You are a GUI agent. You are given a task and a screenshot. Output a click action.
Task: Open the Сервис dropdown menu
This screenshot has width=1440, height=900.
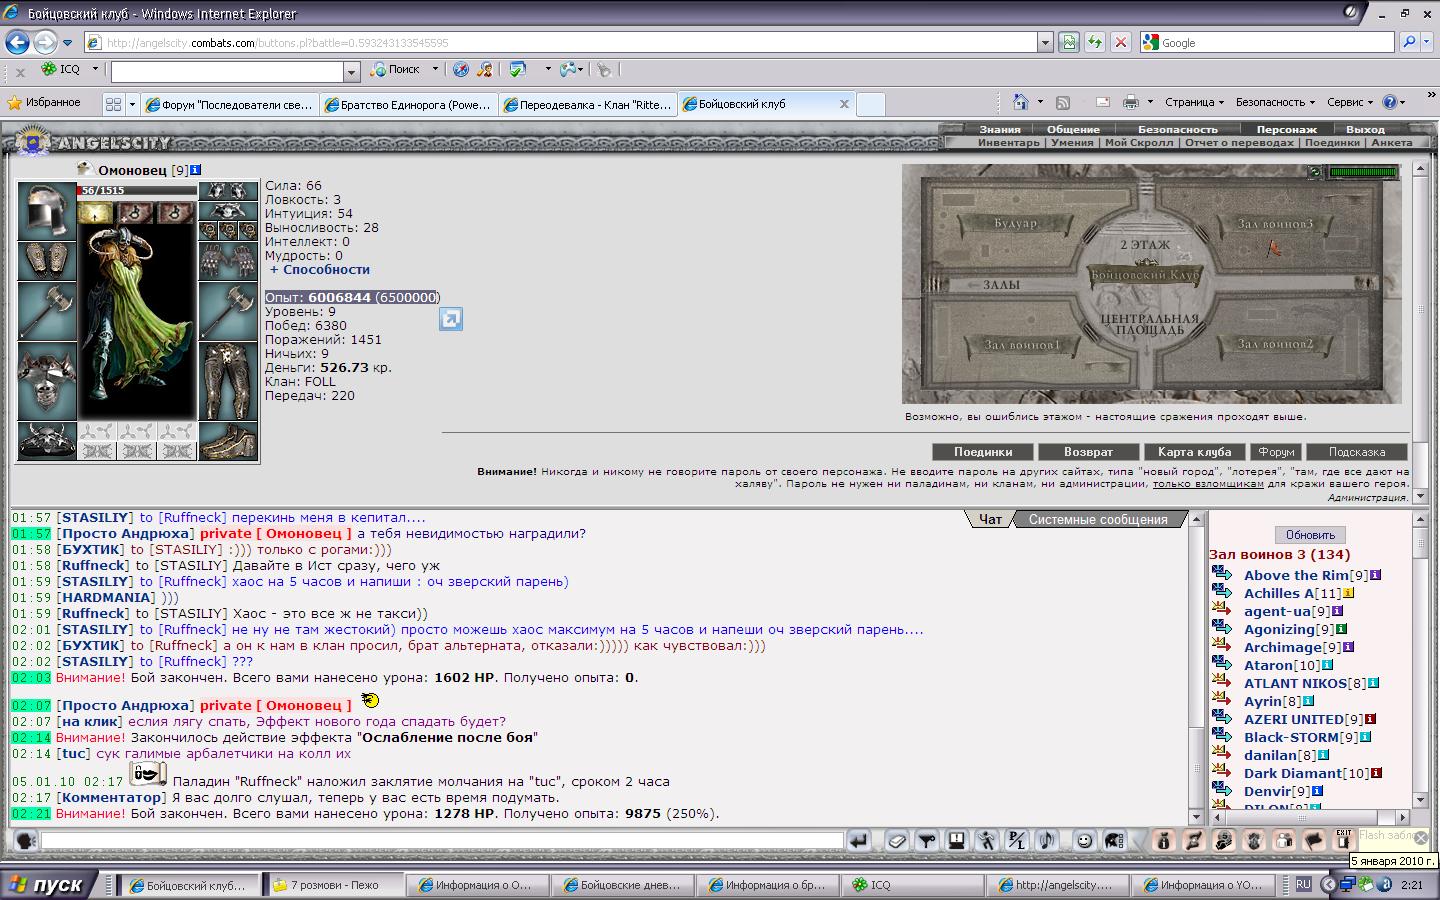(x=1349, y=102)
